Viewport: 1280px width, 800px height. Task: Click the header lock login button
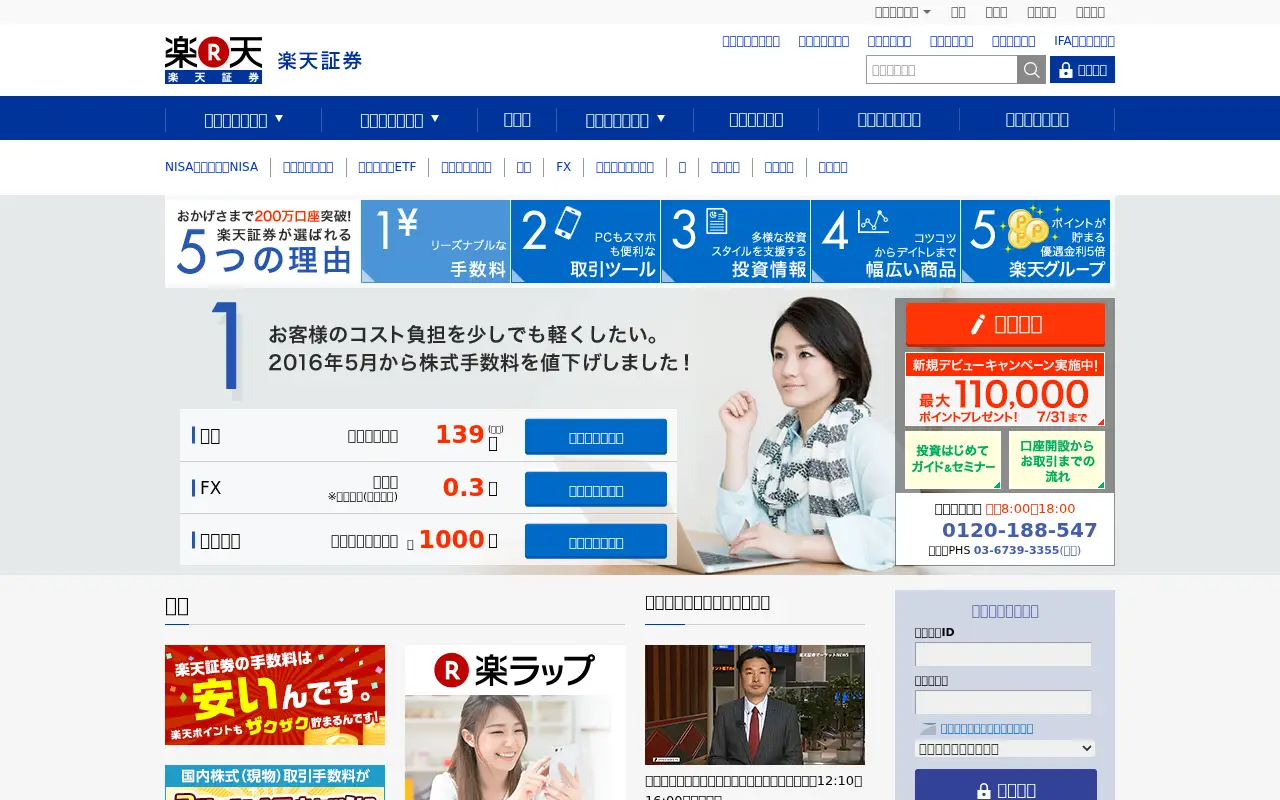point(1082,70)
